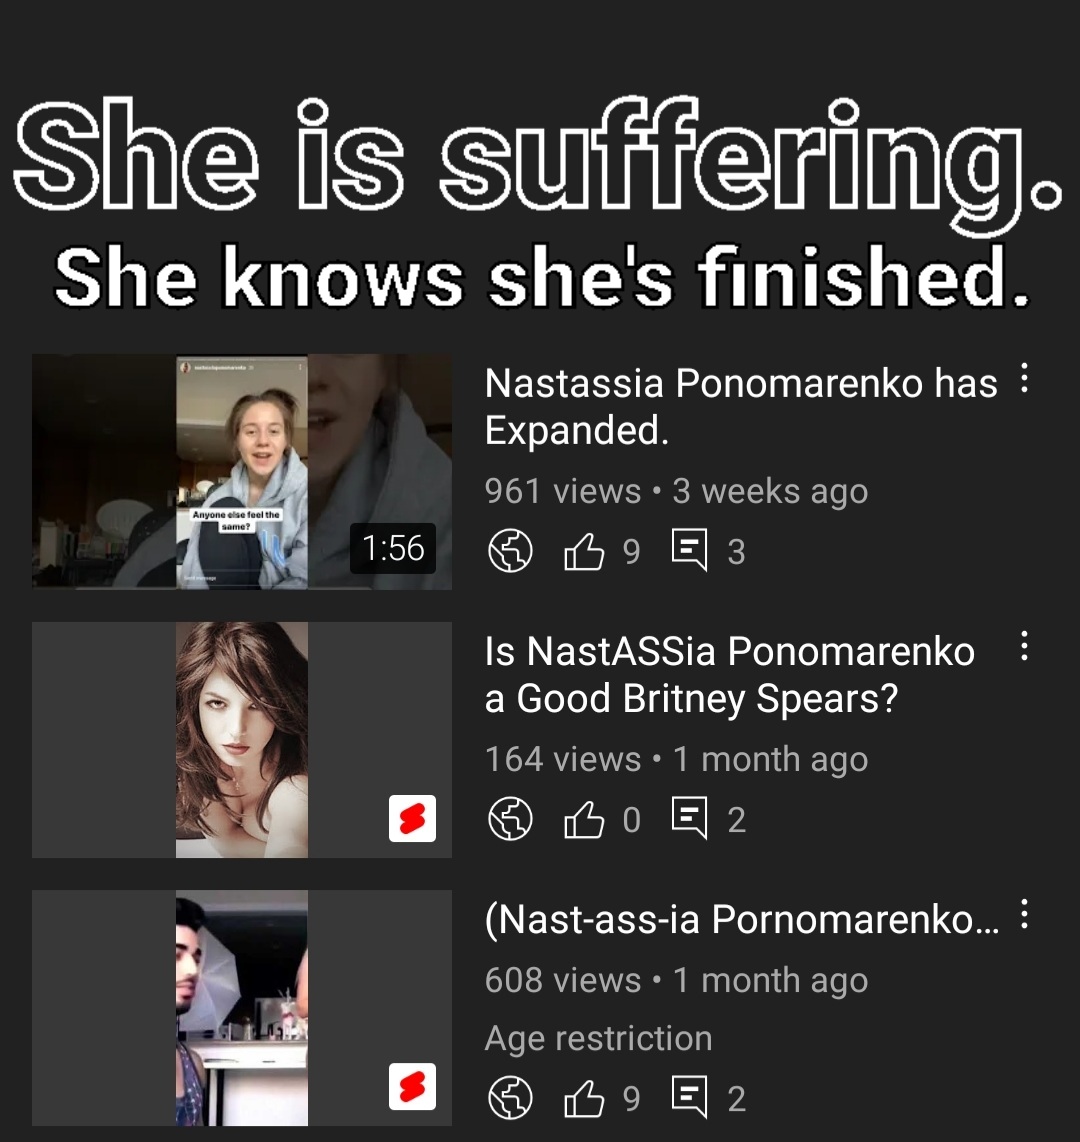Viewport: 1080px width, 1142px height.
Task: Open options menu for 'Nastassia Ponomarenko has Expanded'
Action: (x=1024, y=378)
